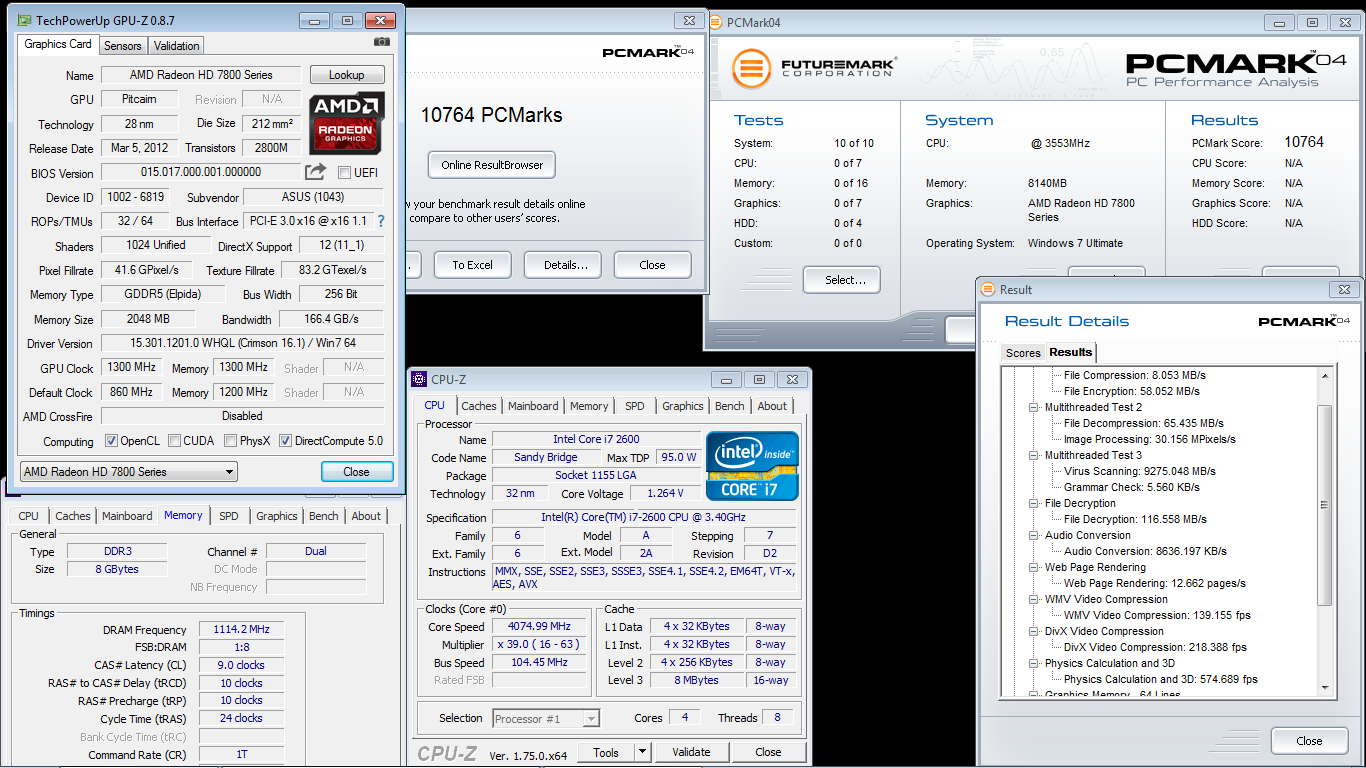Click the Bus Interface question mark icon
Screen dimensions: 1366x768
[380, 221]
